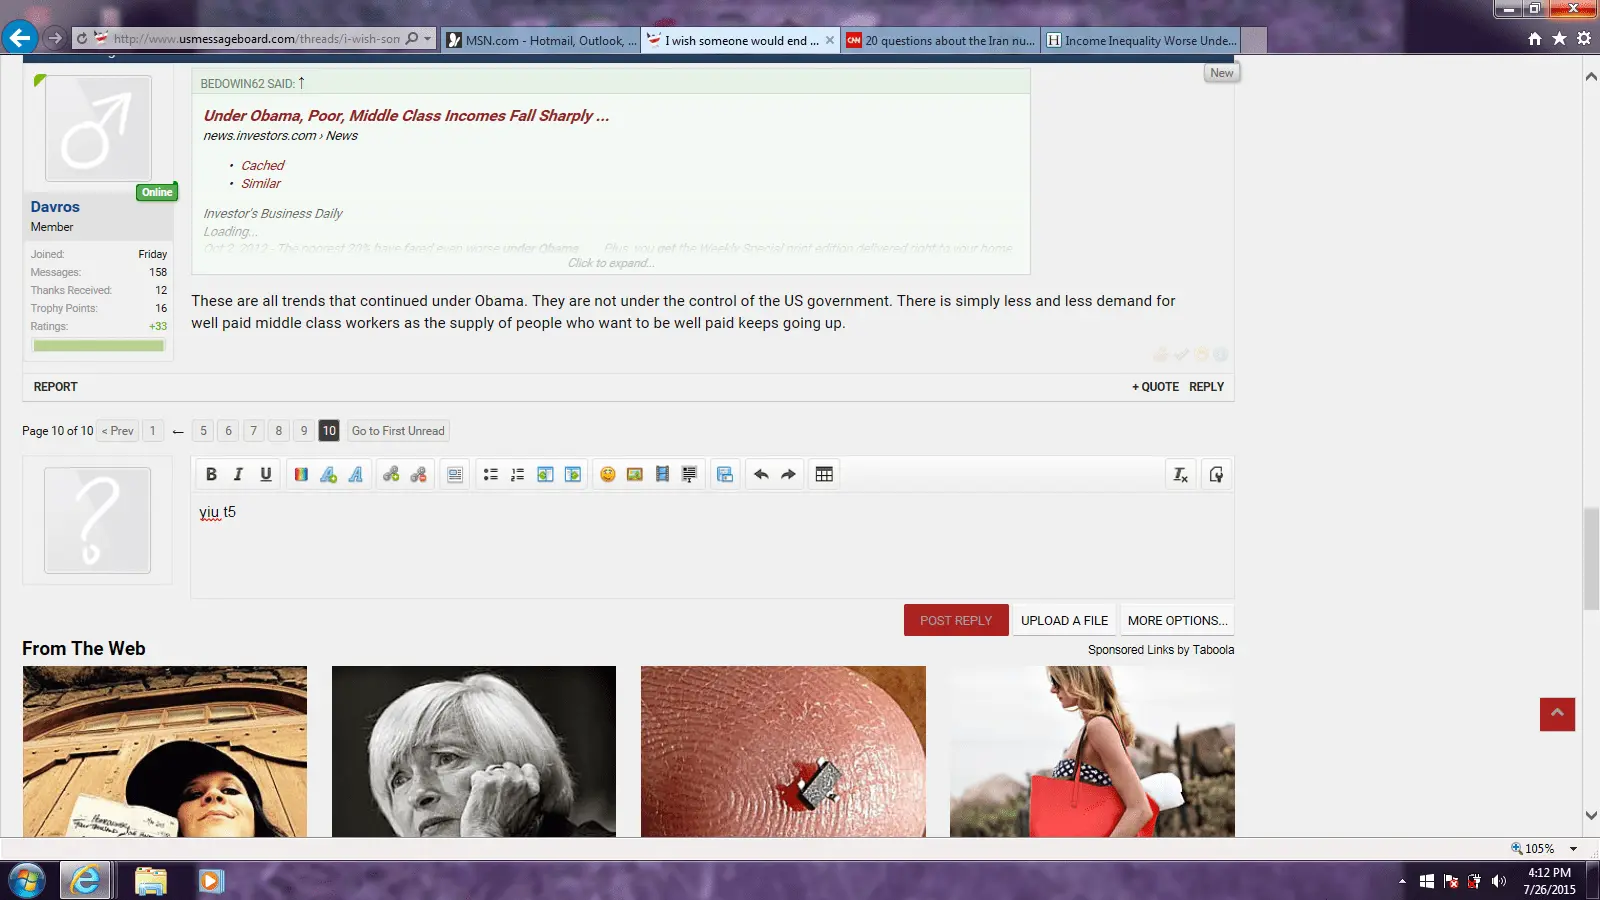This screenshot has width=1600, height=900.
Task: Open the address bar search magnifier
Action: click(411, 39)
